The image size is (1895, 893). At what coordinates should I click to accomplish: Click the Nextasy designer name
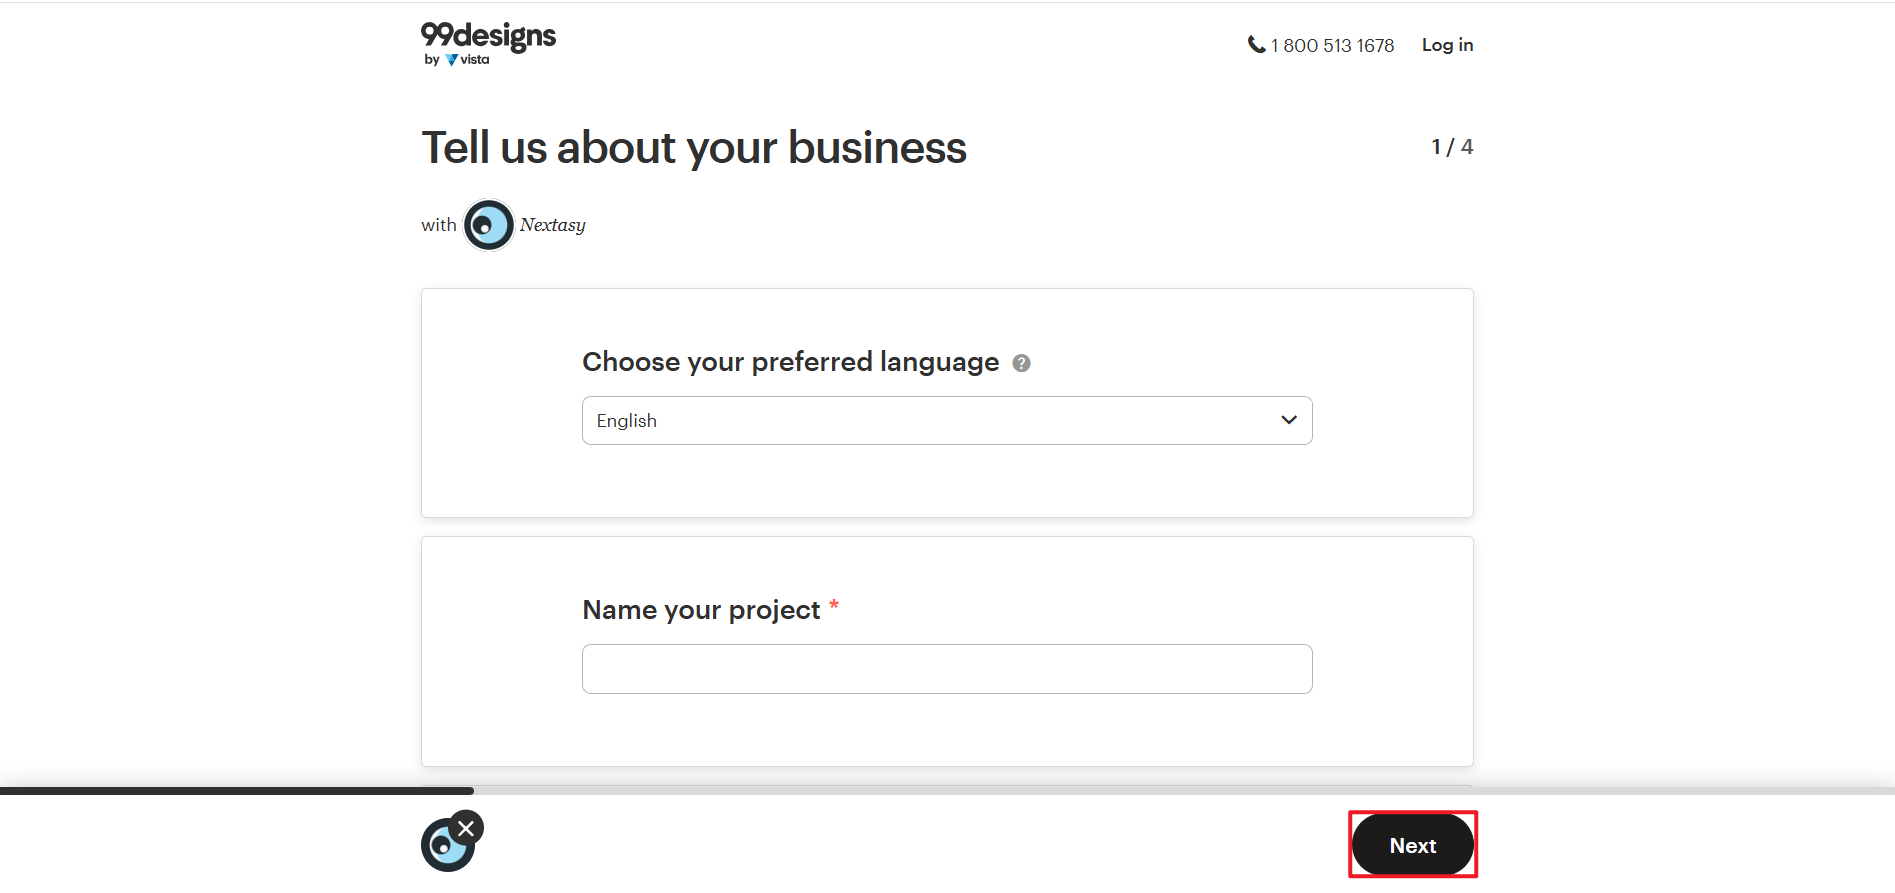(x=552, y=225)
